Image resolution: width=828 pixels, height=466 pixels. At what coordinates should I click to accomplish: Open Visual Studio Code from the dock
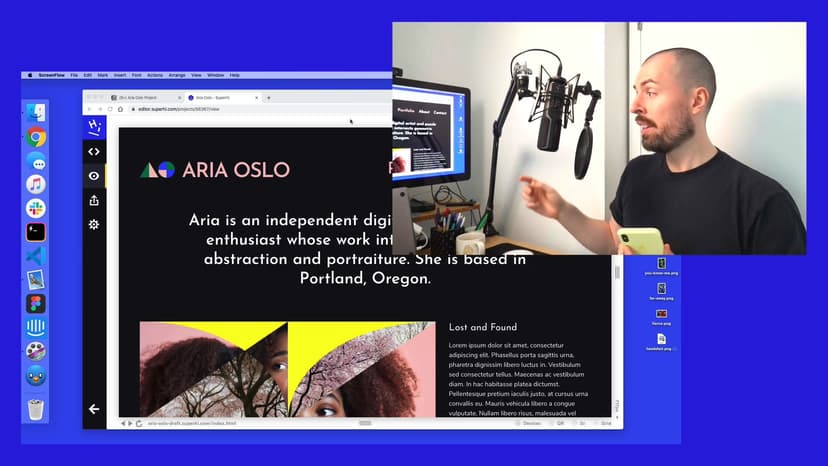[36, 256]
